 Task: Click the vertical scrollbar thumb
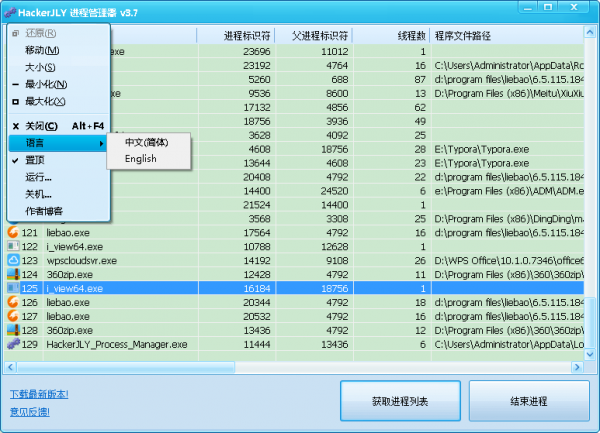tap(590, 323)
